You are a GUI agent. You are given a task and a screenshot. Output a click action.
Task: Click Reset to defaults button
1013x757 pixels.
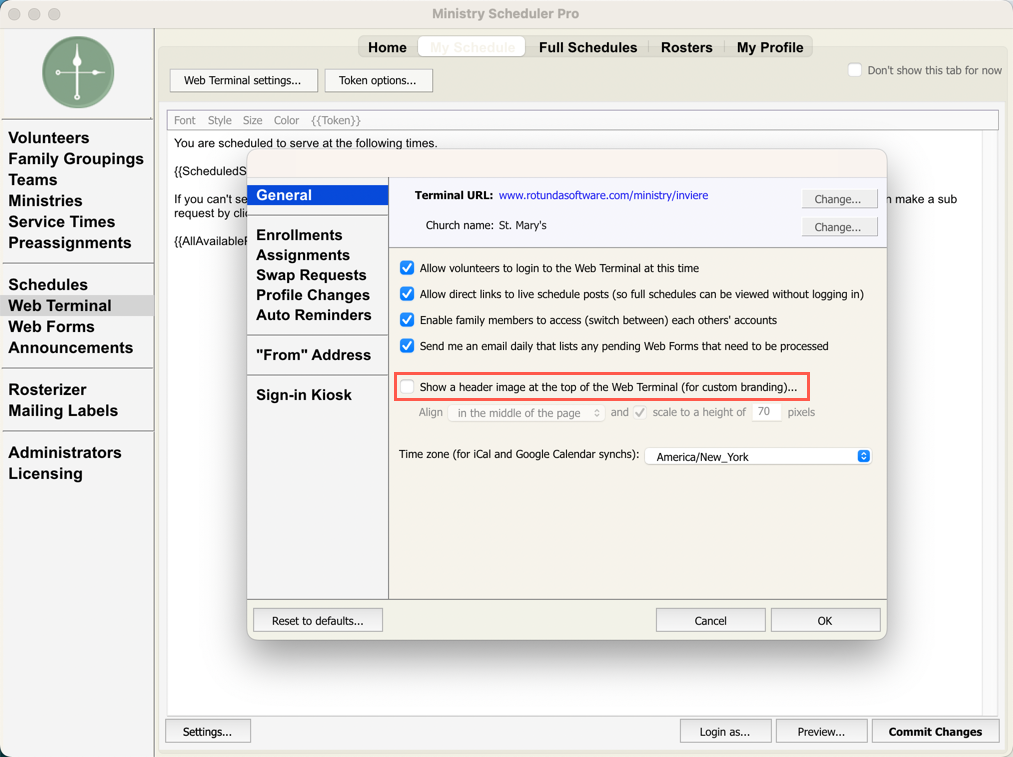pyautogui.click(x=318, y=620)
